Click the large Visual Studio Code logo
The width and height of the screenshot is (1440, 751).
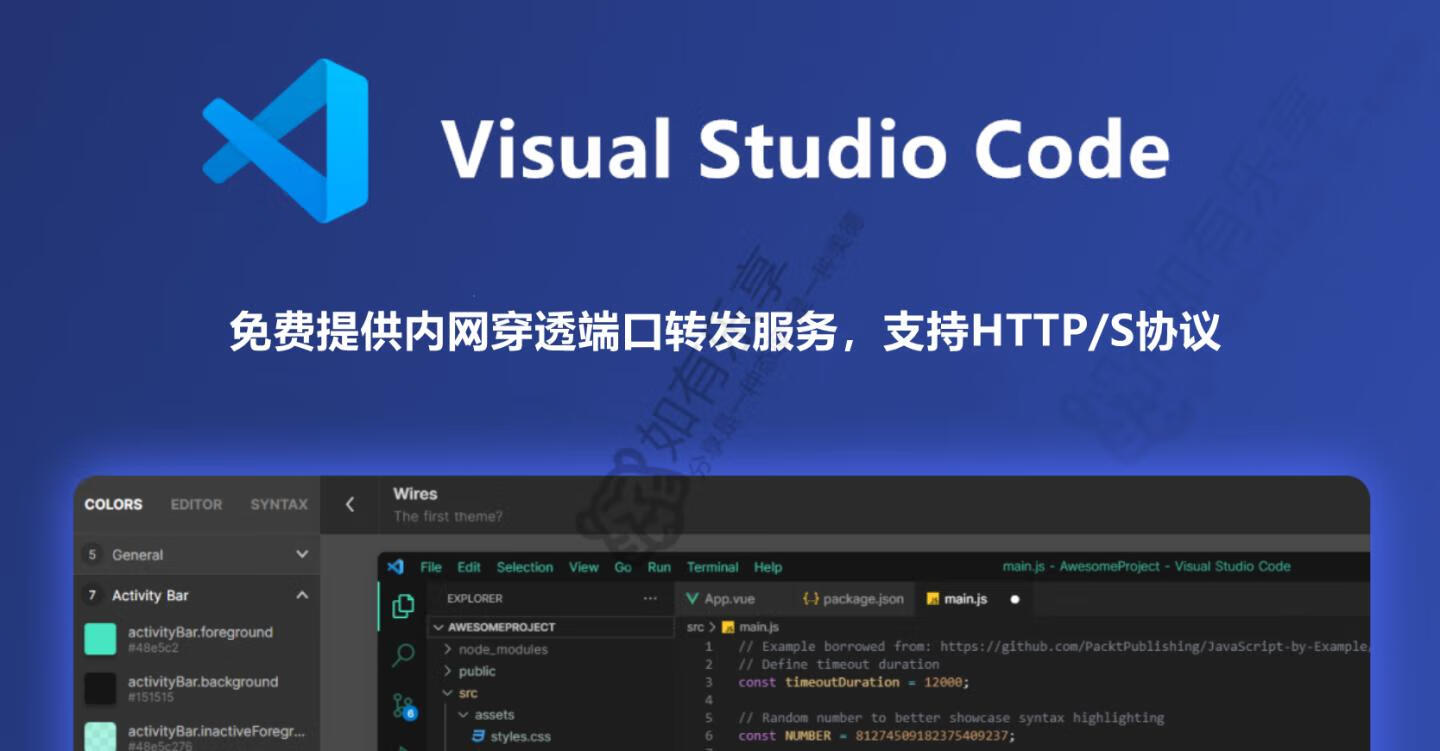coord(286,141)
